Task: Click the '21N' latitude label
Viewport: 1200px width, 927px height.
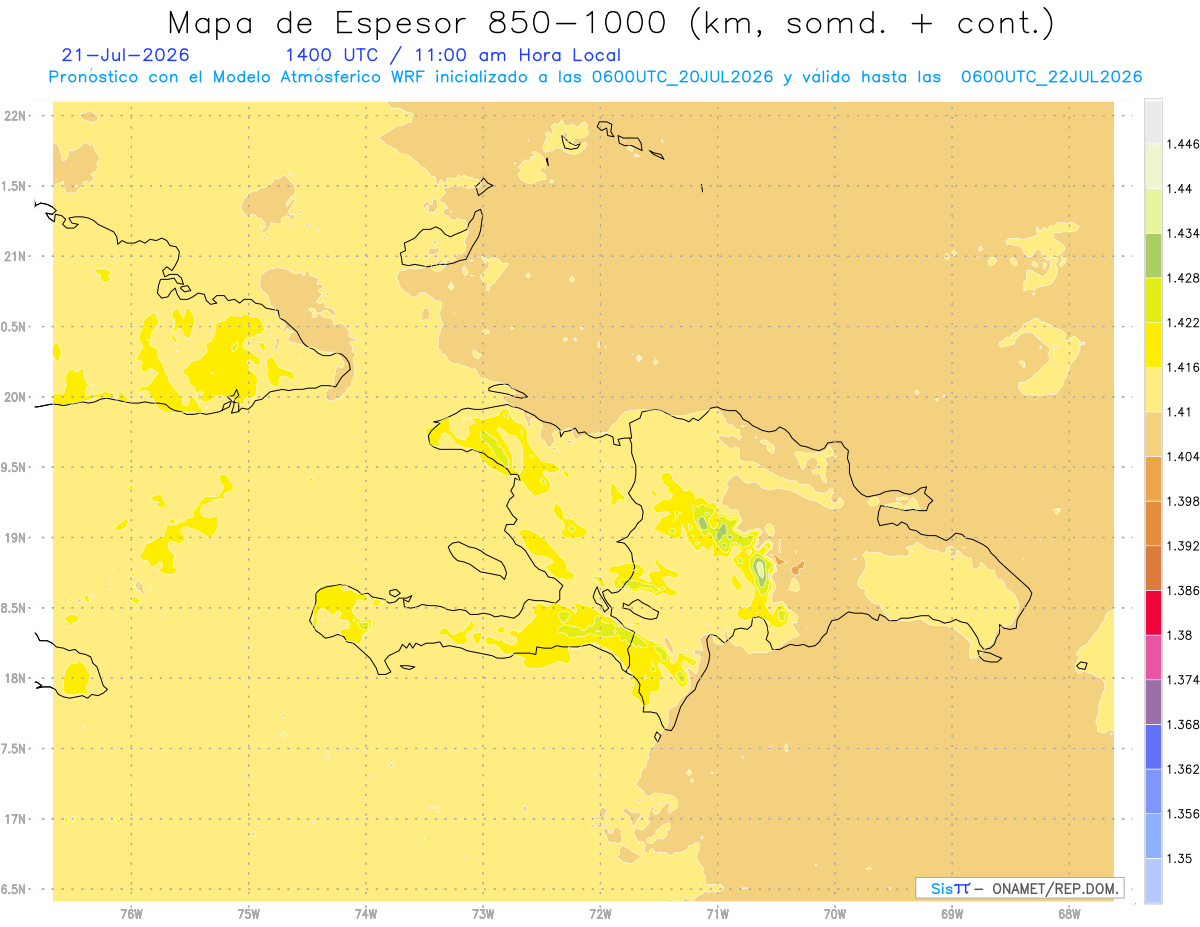Action: [16, 257]
